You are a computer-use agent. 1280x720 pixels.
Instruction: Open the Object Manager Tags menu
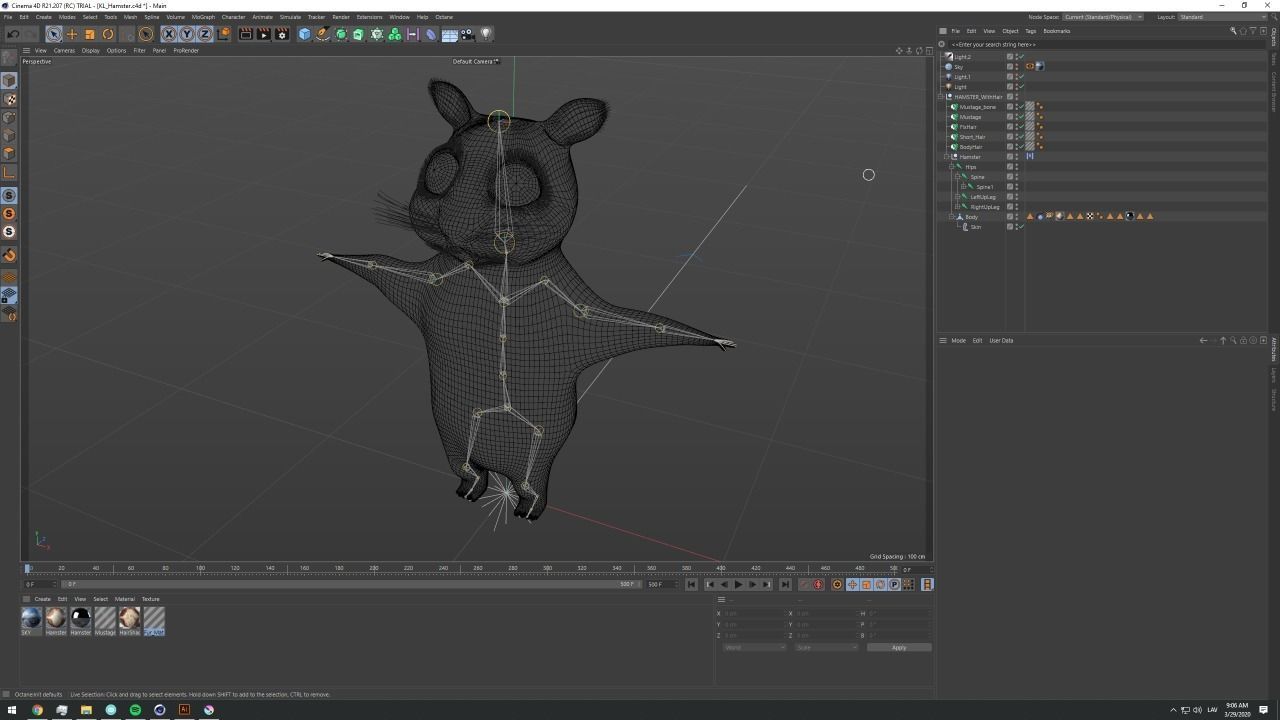click(x=1030, y=31)
